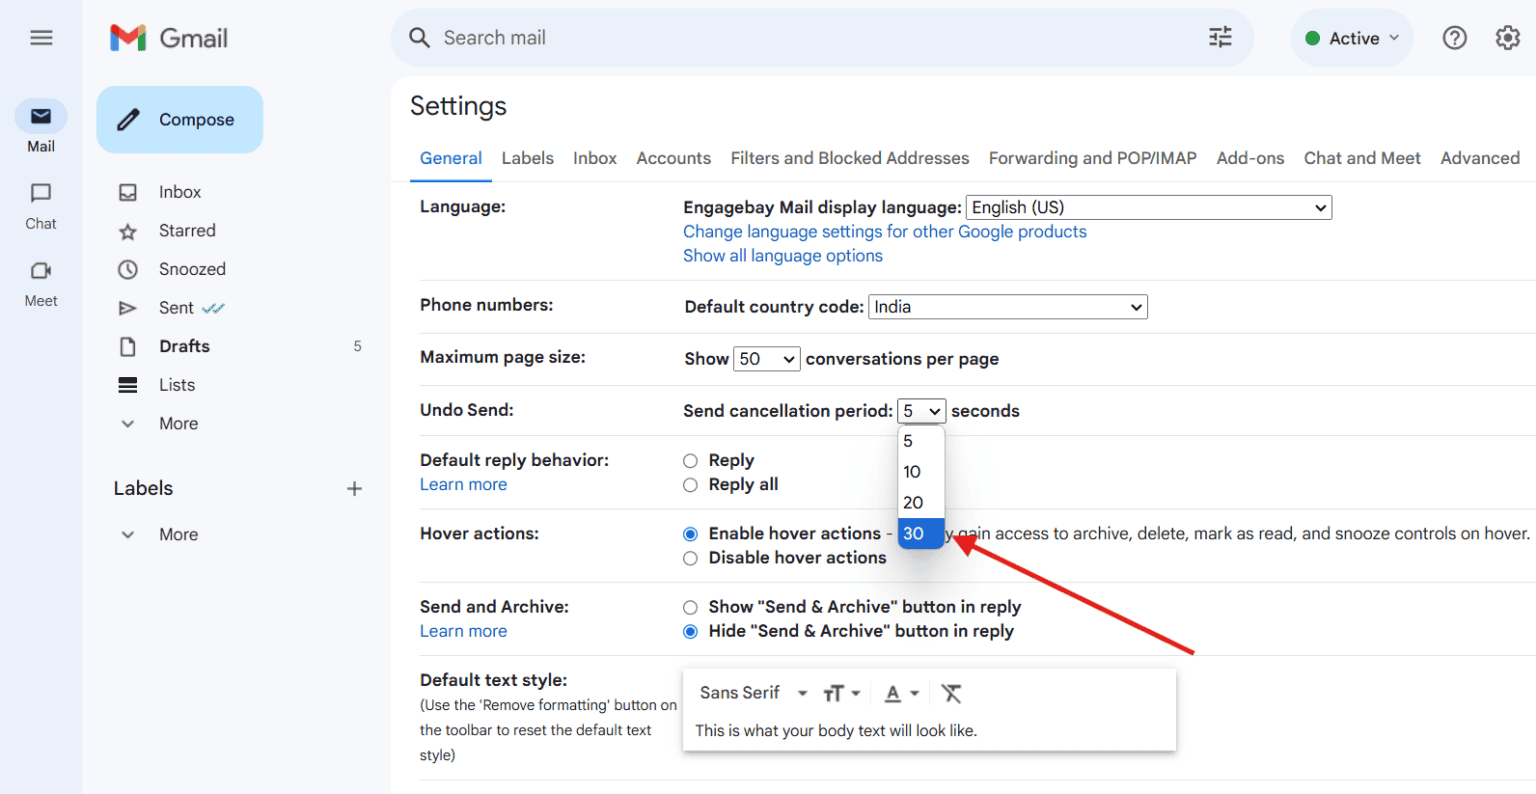The height and width of the screenshot is (794, 1536).
Task: Show the Send & Archive button in reply
Action: pos(690,607)
